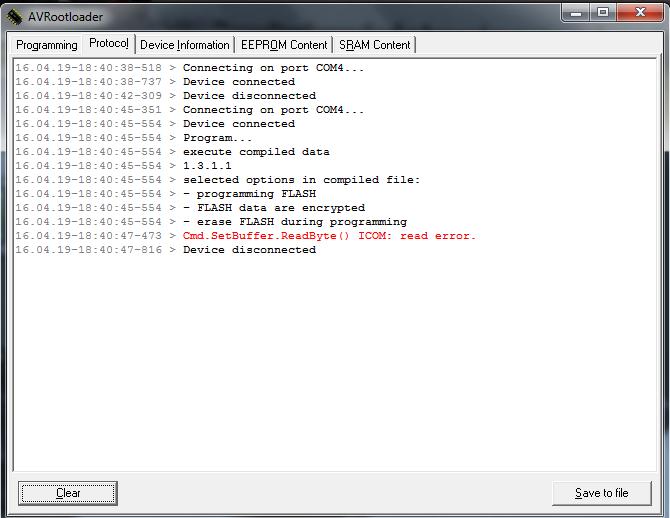Viewport: 670px width, 518px height.
Task: Minimize the AVRootloader window
Action: point(576,13)
